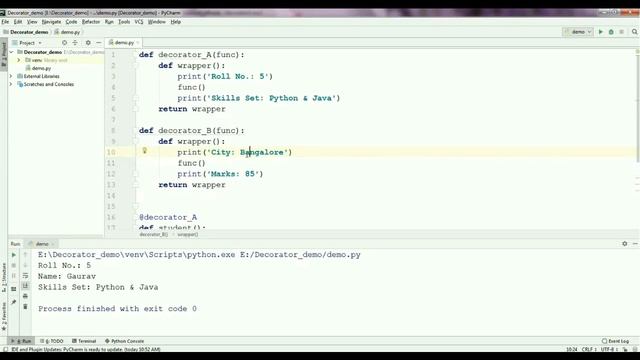Expand External Libraries node
The height and width of the screenshot is (360, 640).
11,76
